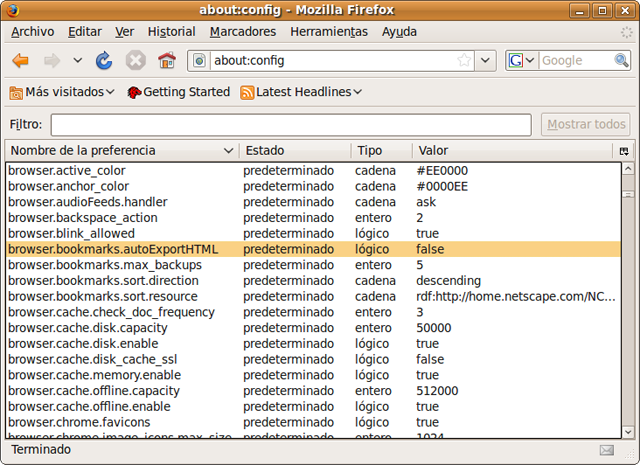The height and width of the screenshot is (465, 640).
Task: Expand the address bar URL dropdown
Action: click(x=486, y=61)
